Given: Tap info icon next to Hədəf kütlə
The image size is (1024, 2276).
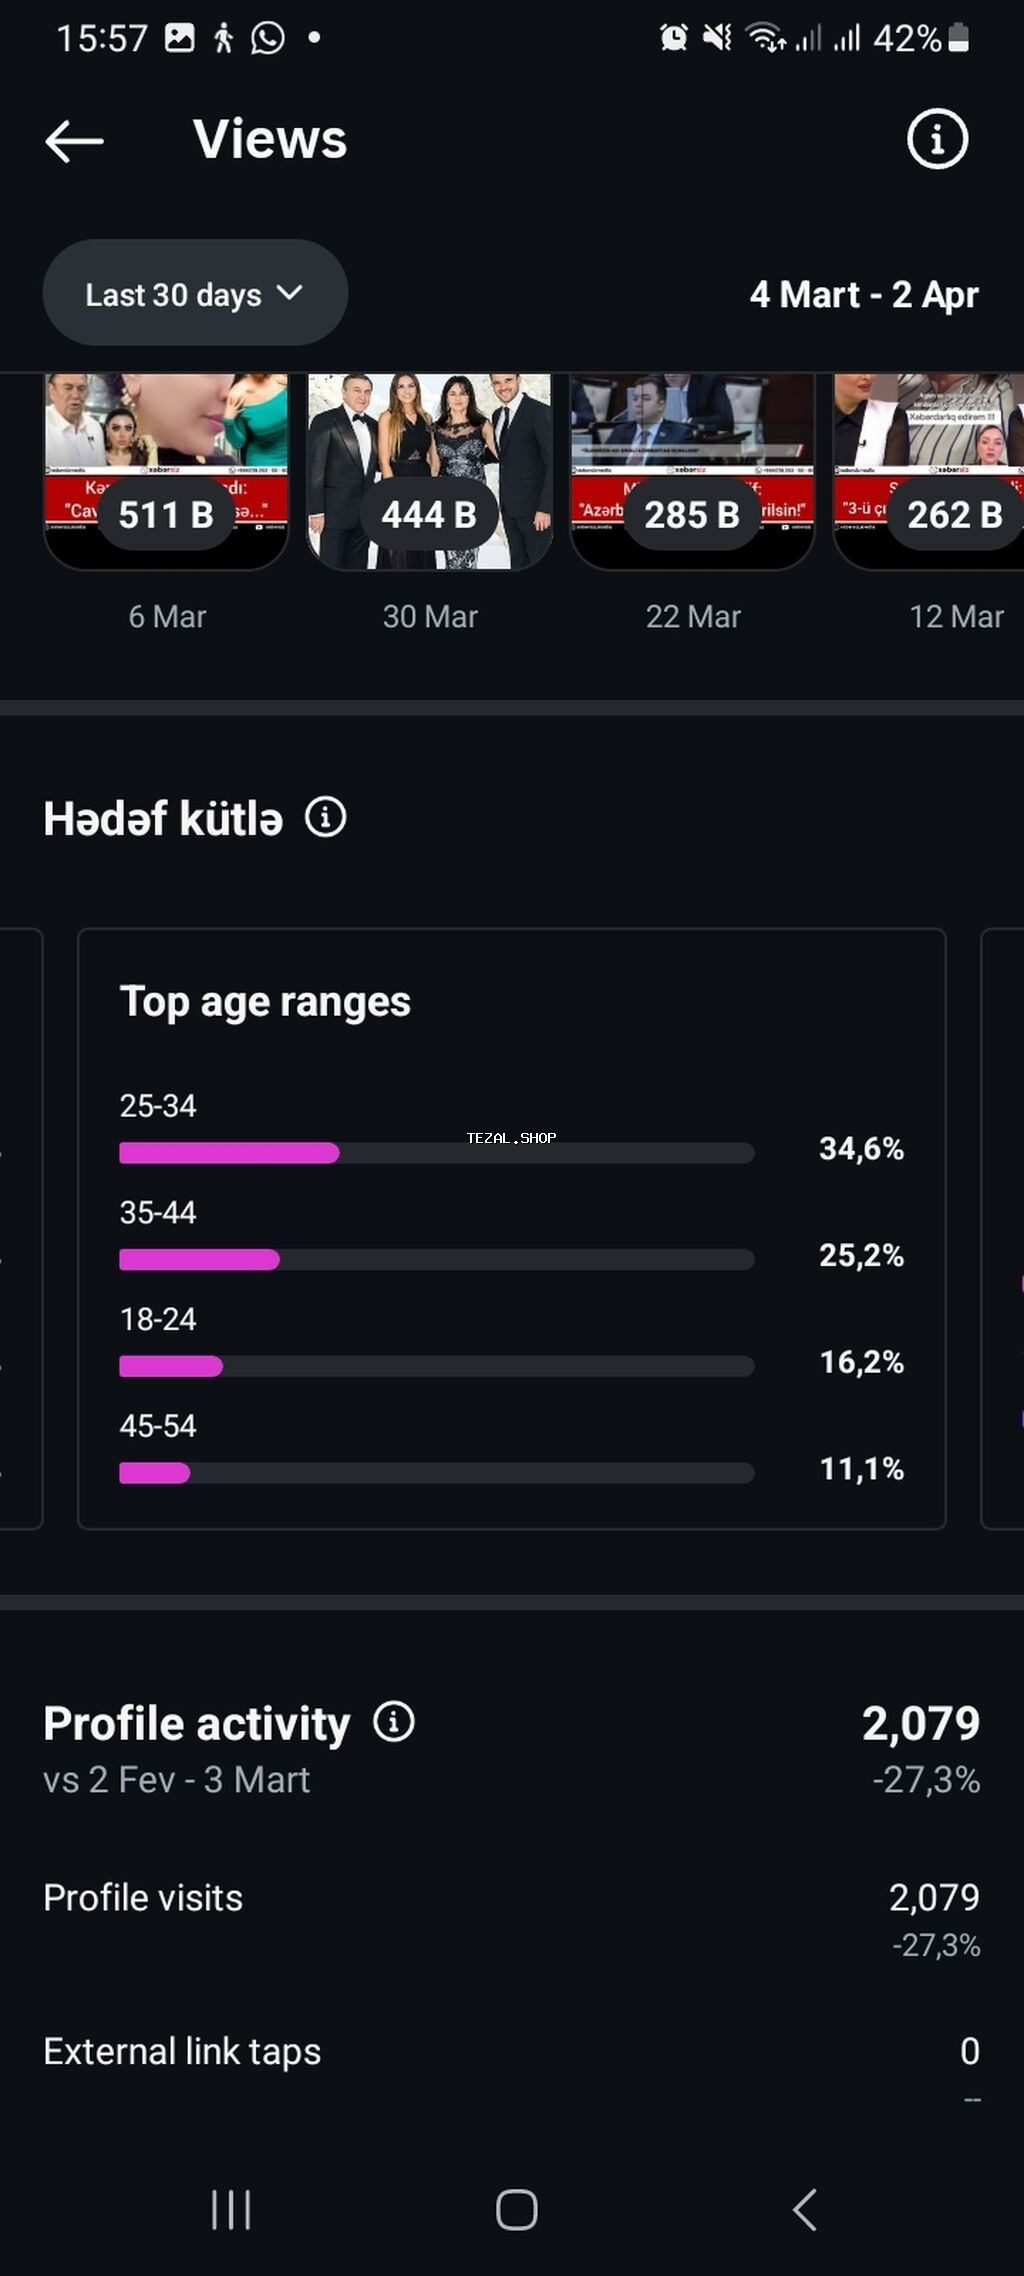Looking at the screenshot, I should pyautogui.click(x=326, y=817).
